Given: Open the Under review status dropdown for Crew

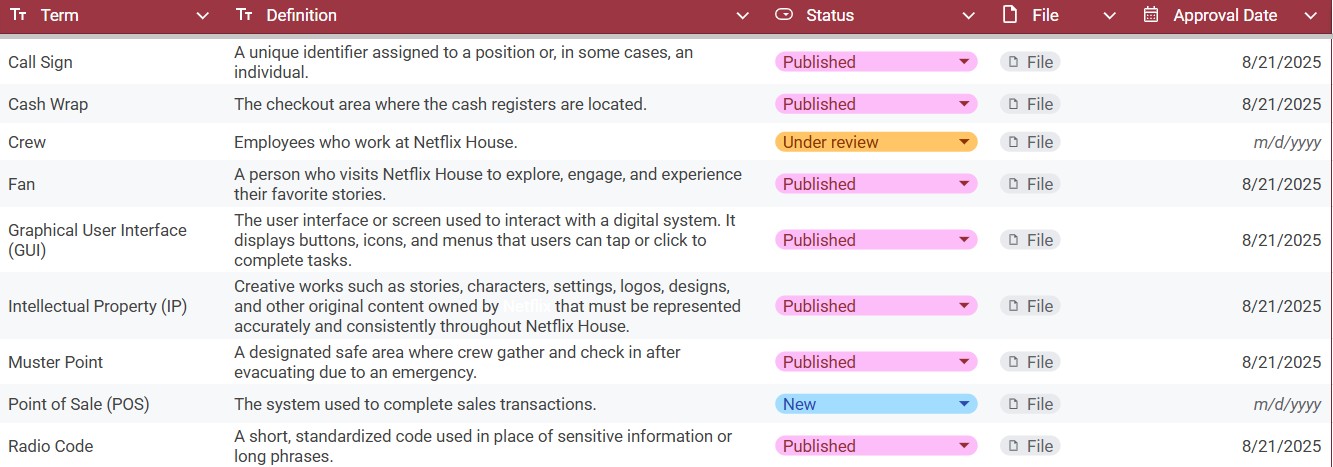Looking at the screenshot, I should (875, 142).
